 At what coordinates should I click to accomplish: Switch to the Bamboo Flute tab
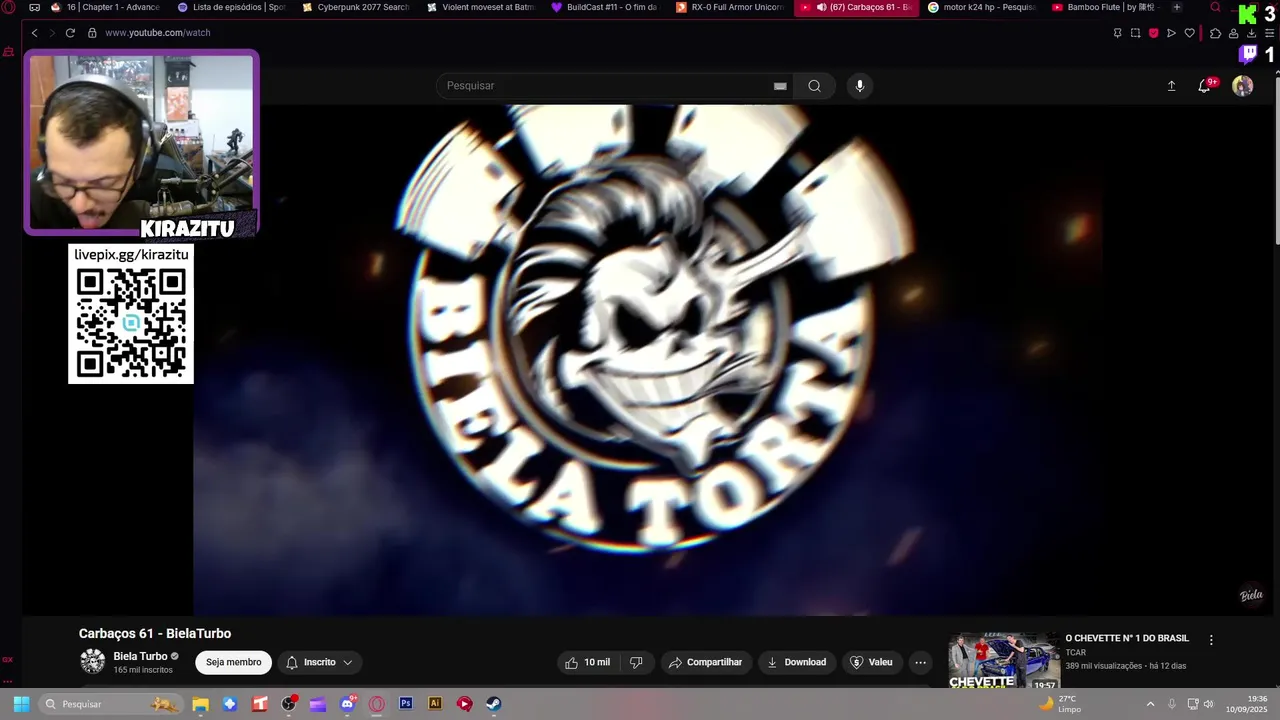[1106, 7]
